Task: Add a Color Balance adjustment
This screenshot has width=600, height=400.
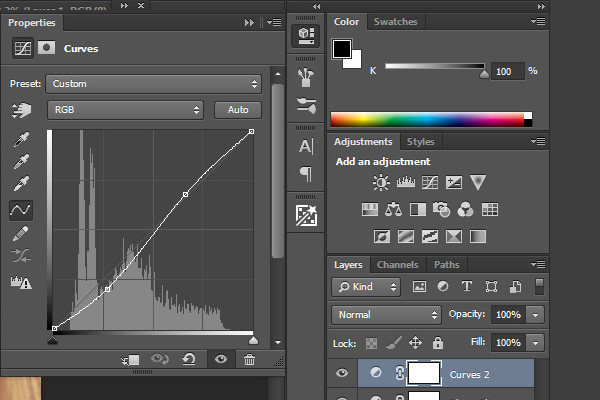Action: coord(393,210)
